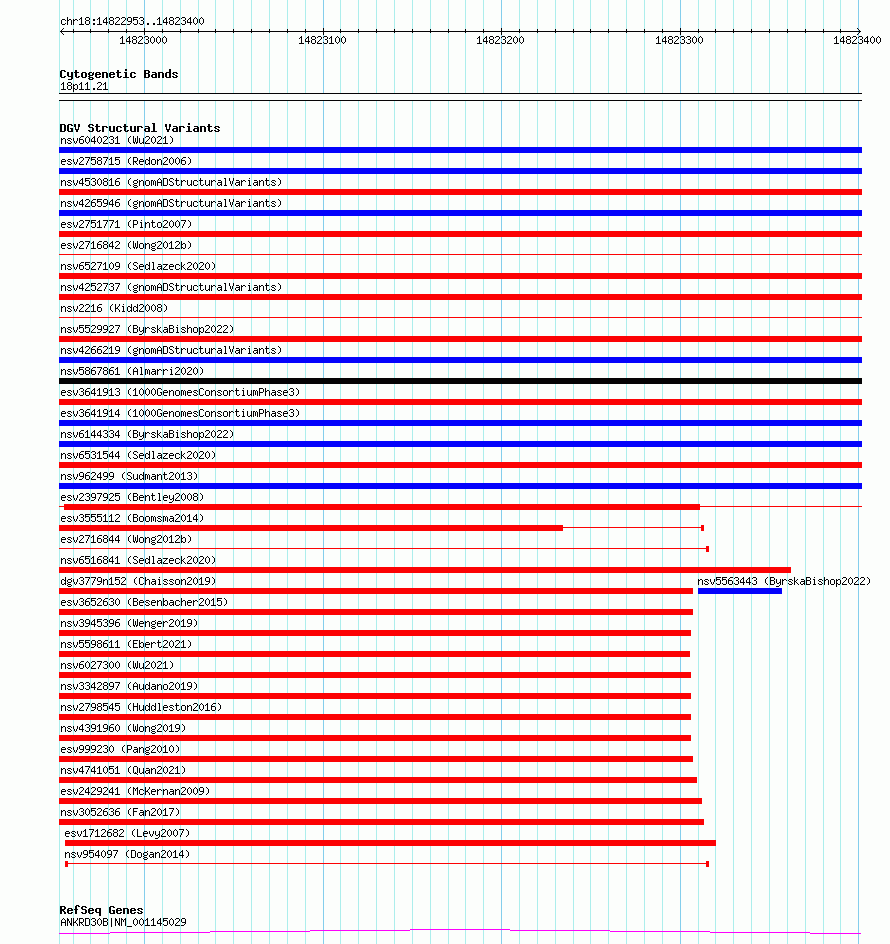Open esv2751771 (Pinto2007) variant

point(126,225)
